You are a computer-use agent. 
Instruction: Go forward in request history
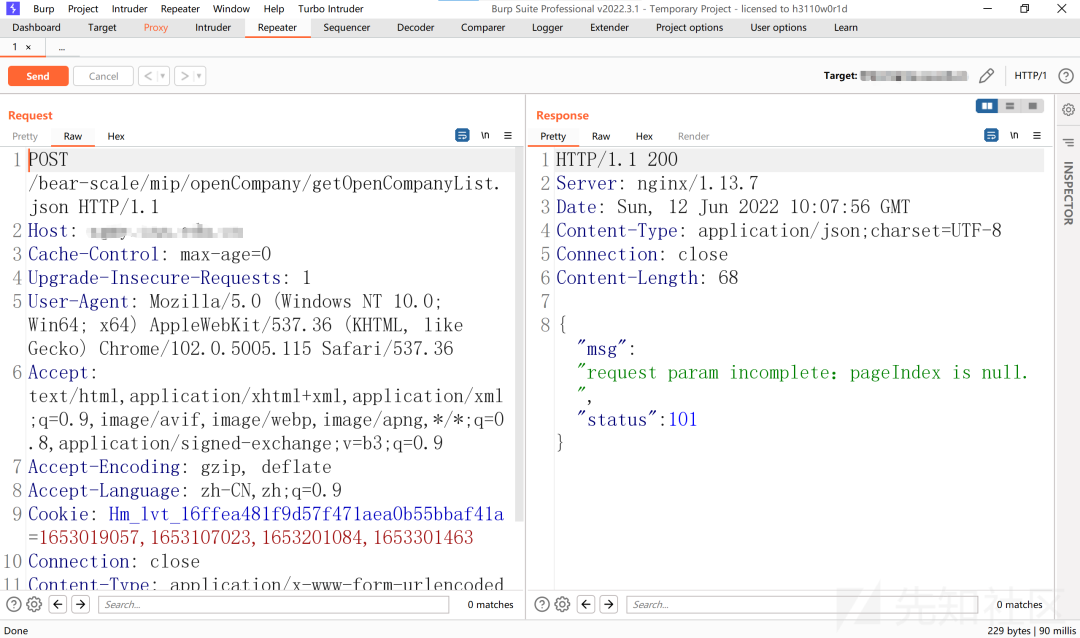184,76
